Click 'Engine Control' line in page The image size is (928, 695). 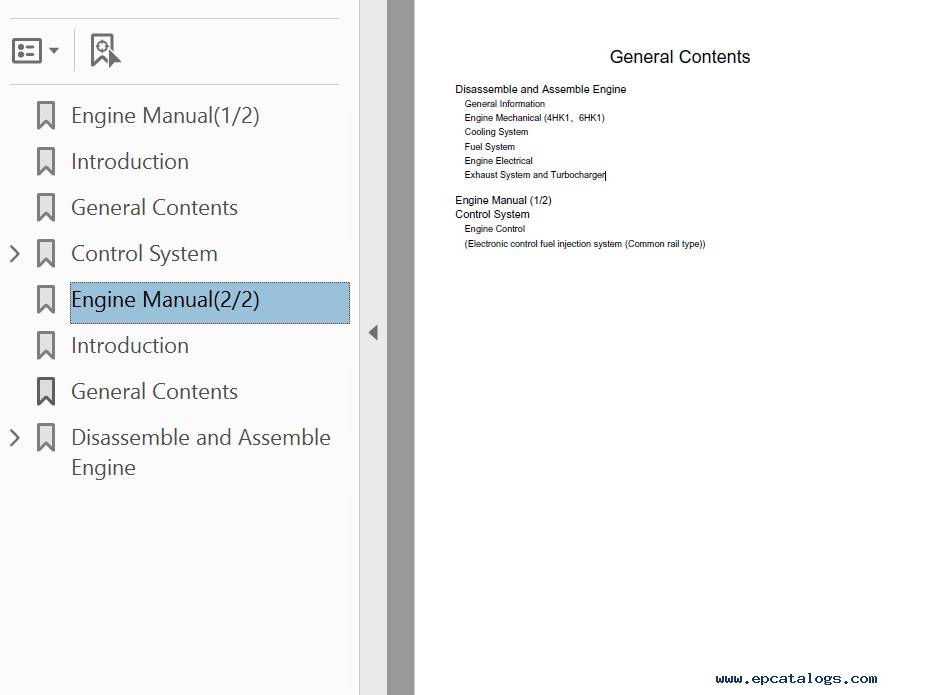[494, 229]
